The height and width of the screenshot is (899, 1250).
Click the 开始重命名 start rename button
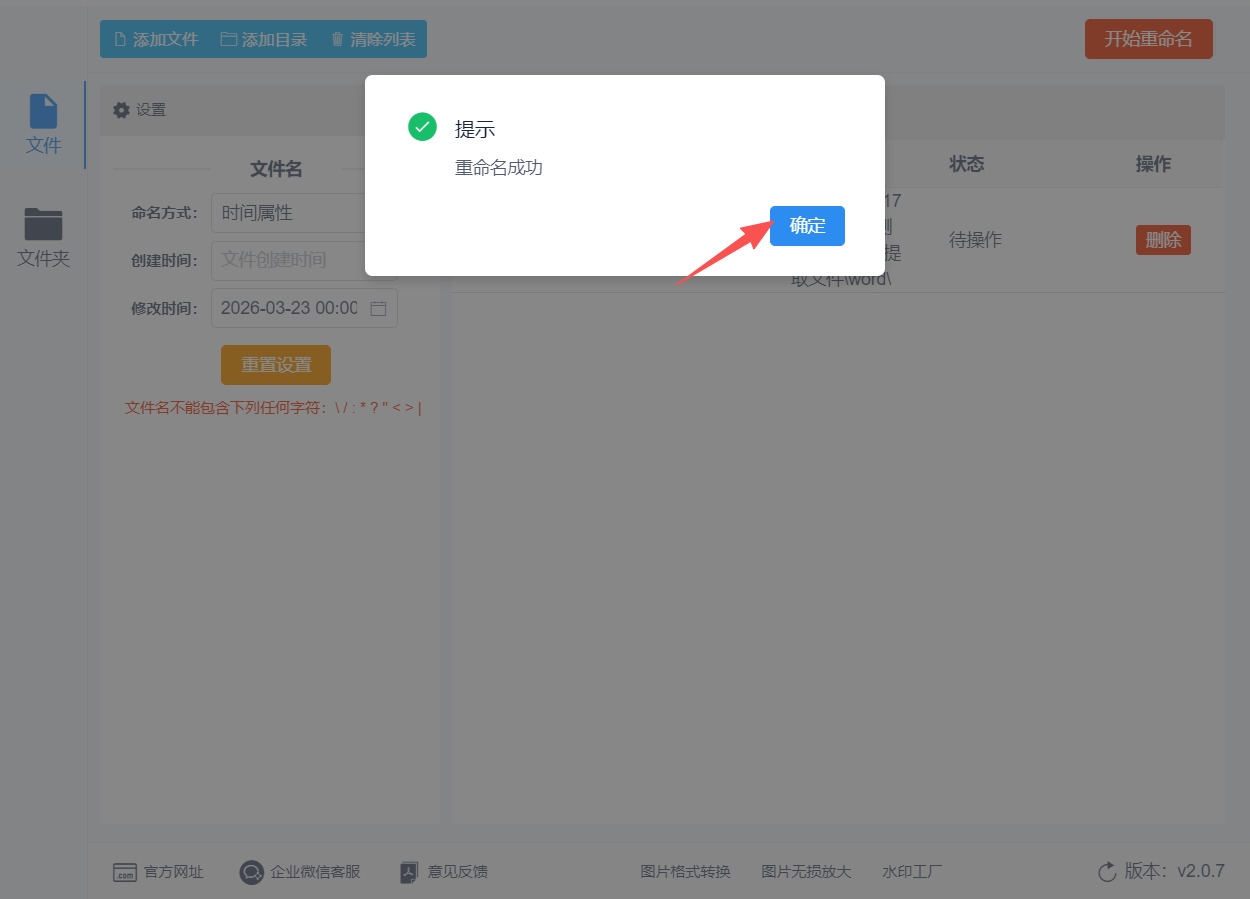pyautogui.click(x=1148, y=38)
